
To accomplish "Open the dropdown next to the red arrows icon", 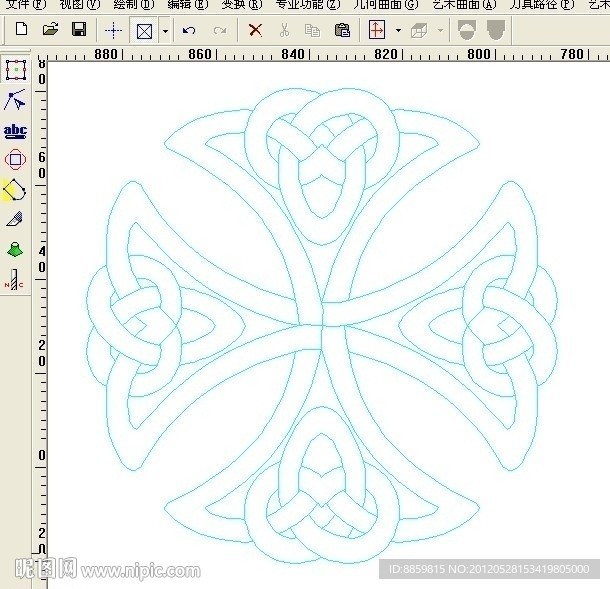I will [x=398, y=30].
